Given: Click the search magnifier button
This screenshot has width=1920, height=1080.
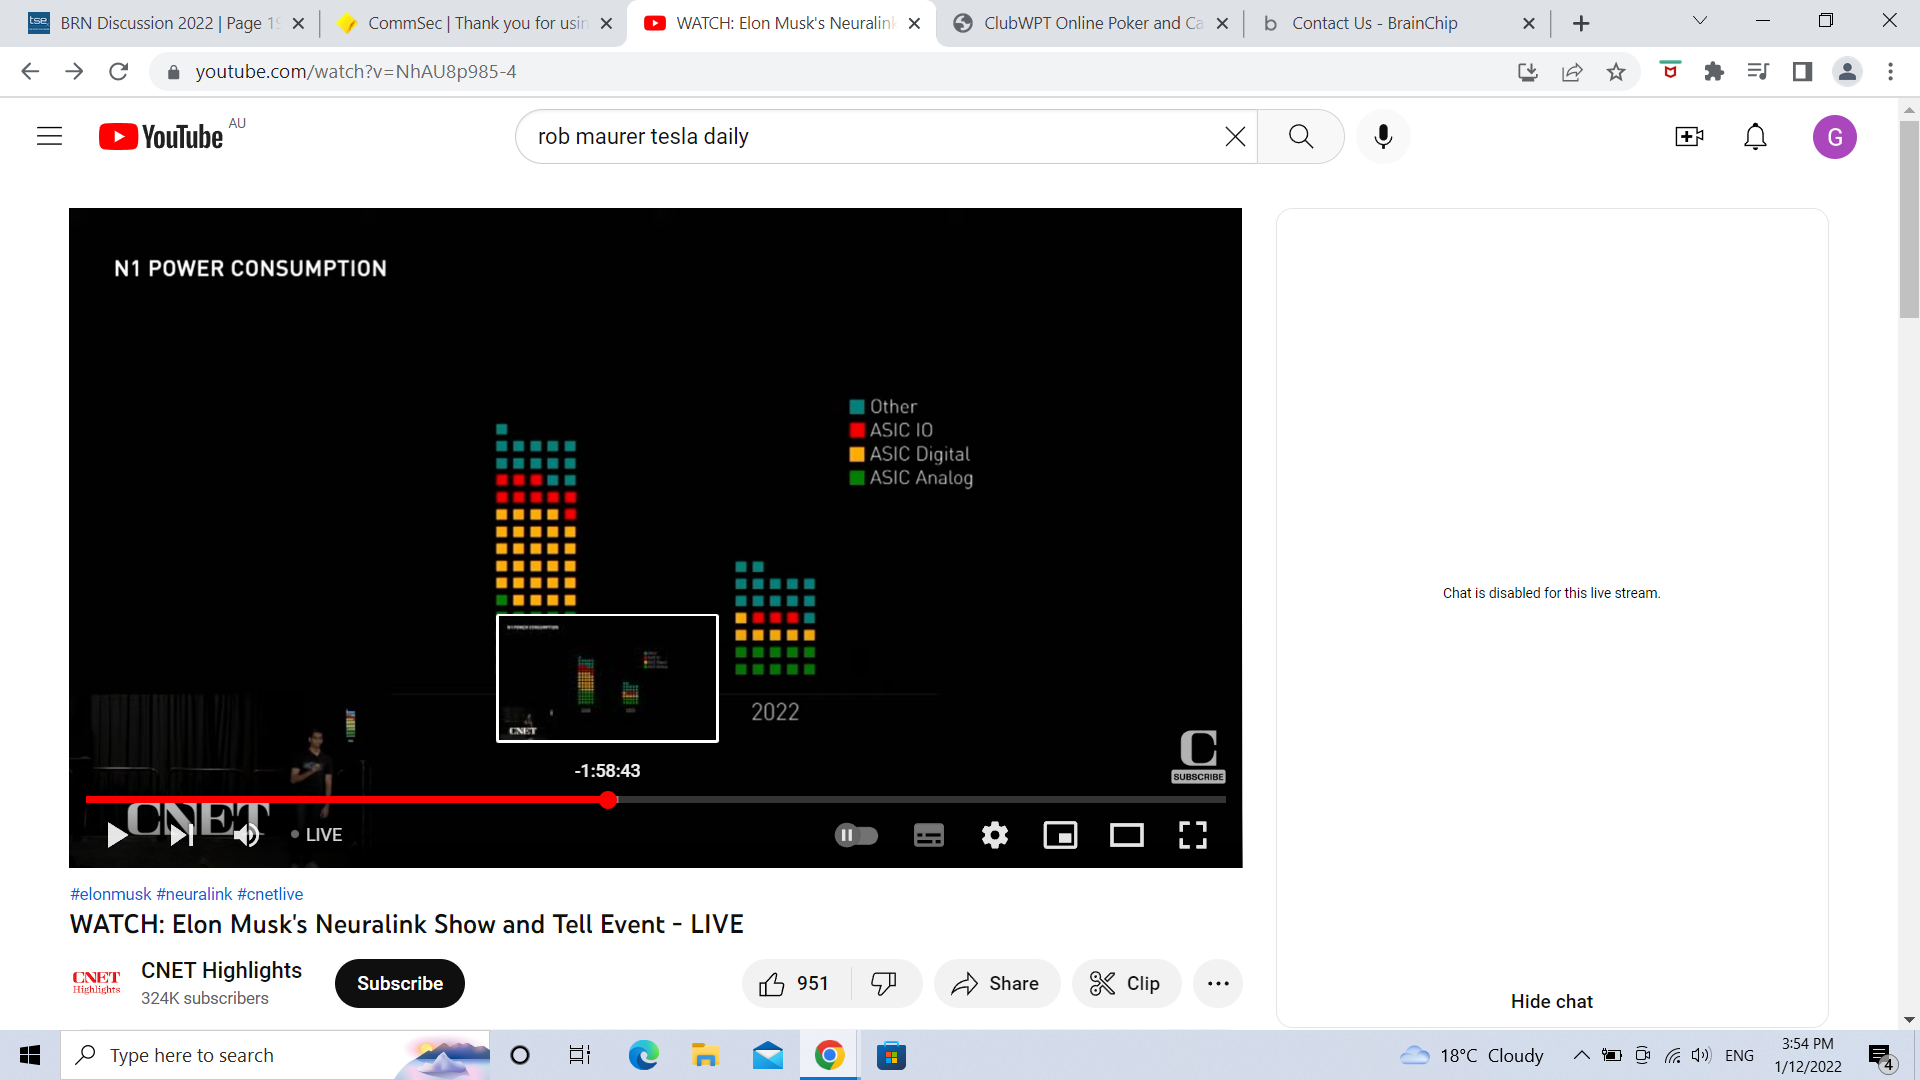Looking at the screenshot, I should (x=1300, y=136).
